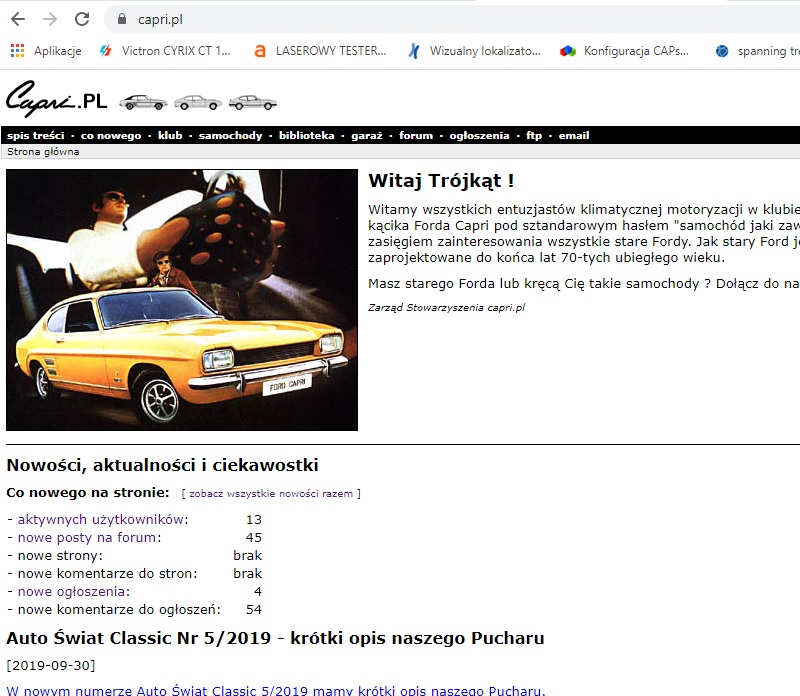Open the Konfiguracja CAPs bookmark icon

(568, 51)
